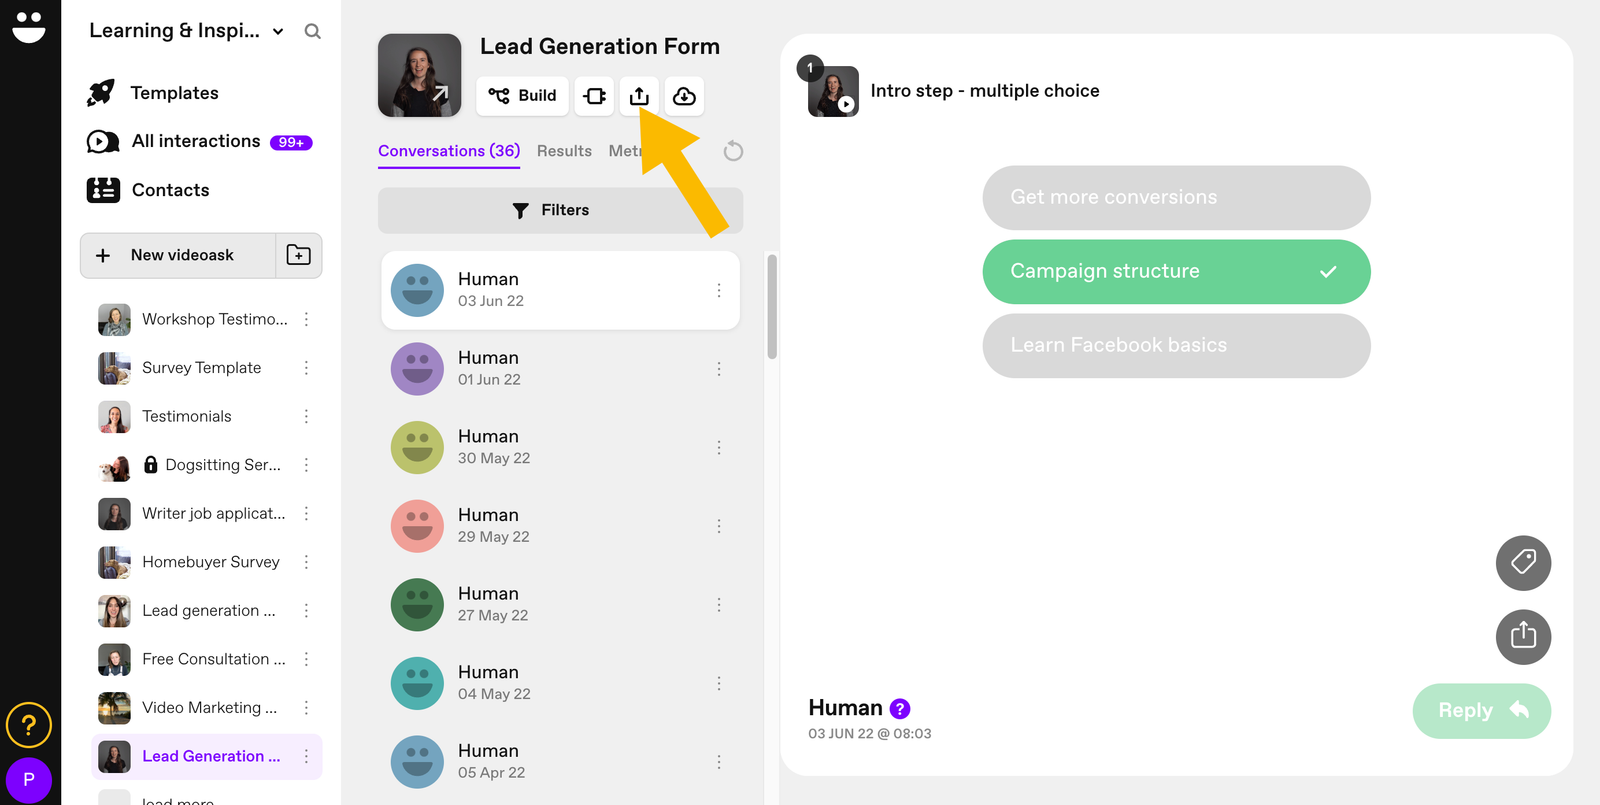1600x805 pixels.
Task: Click the refresh conversations icon
Action: coord(733,151)
